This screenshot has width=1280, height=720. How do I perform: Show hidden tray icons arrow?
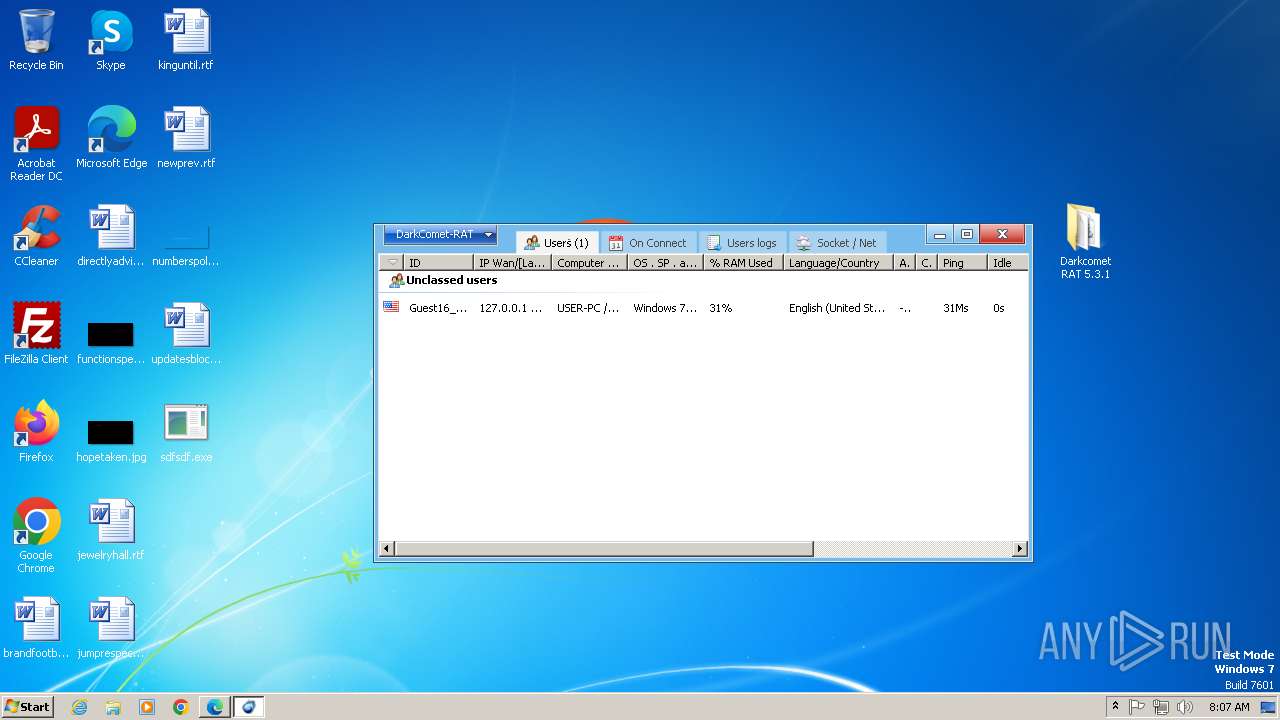click(x=1115, y=707)
